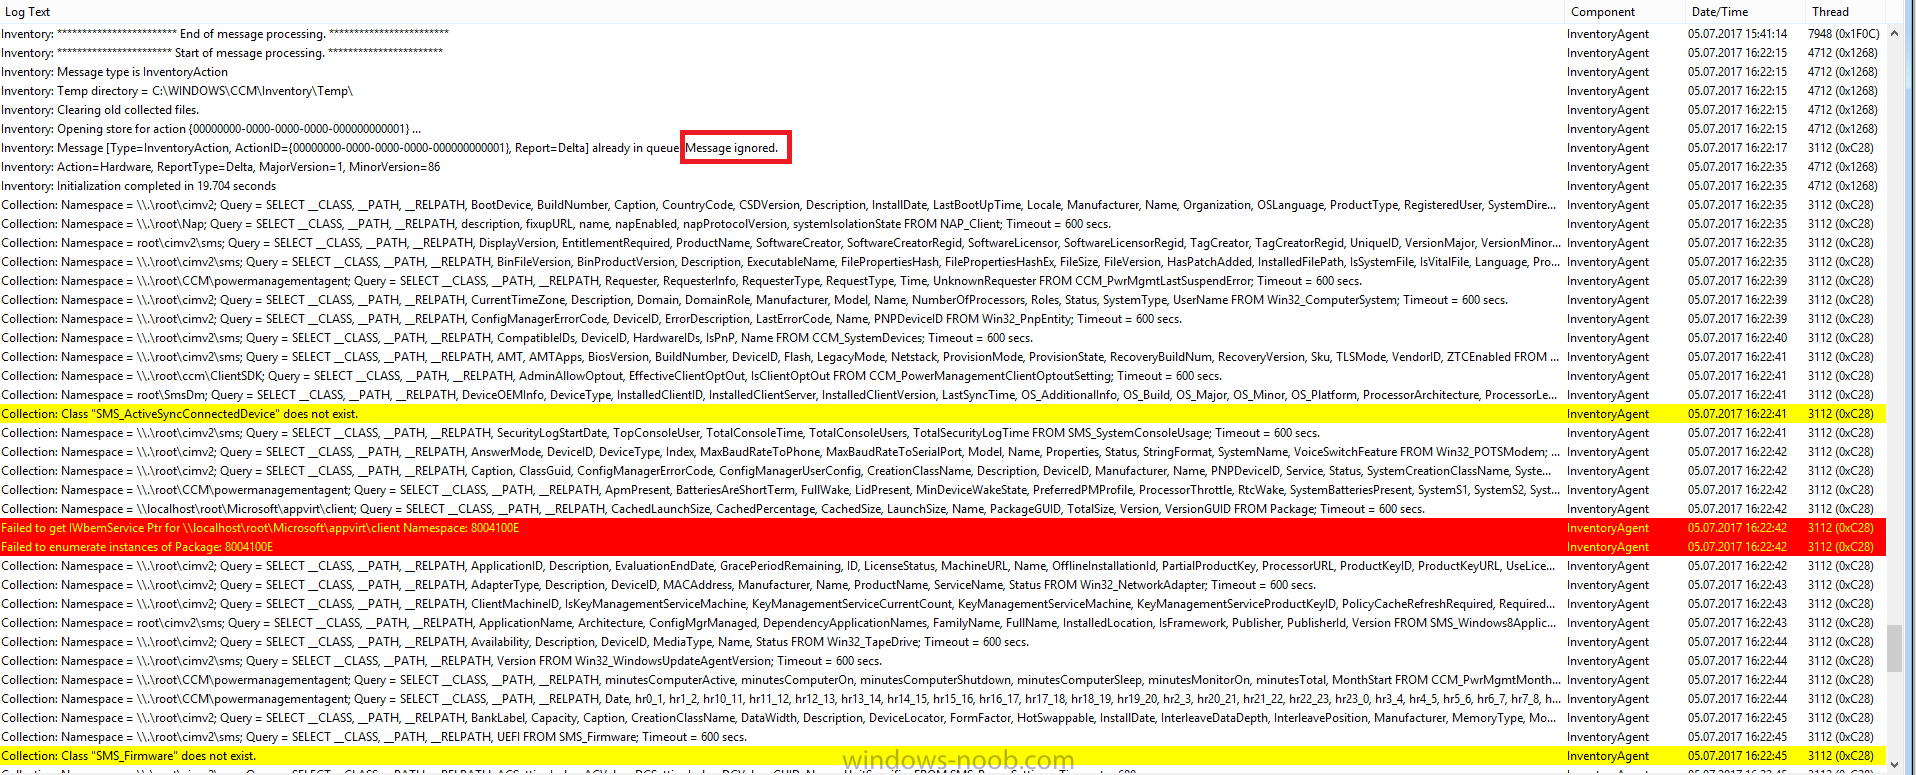Select 'Clearing old collected files' log entry

coord(100,110)
